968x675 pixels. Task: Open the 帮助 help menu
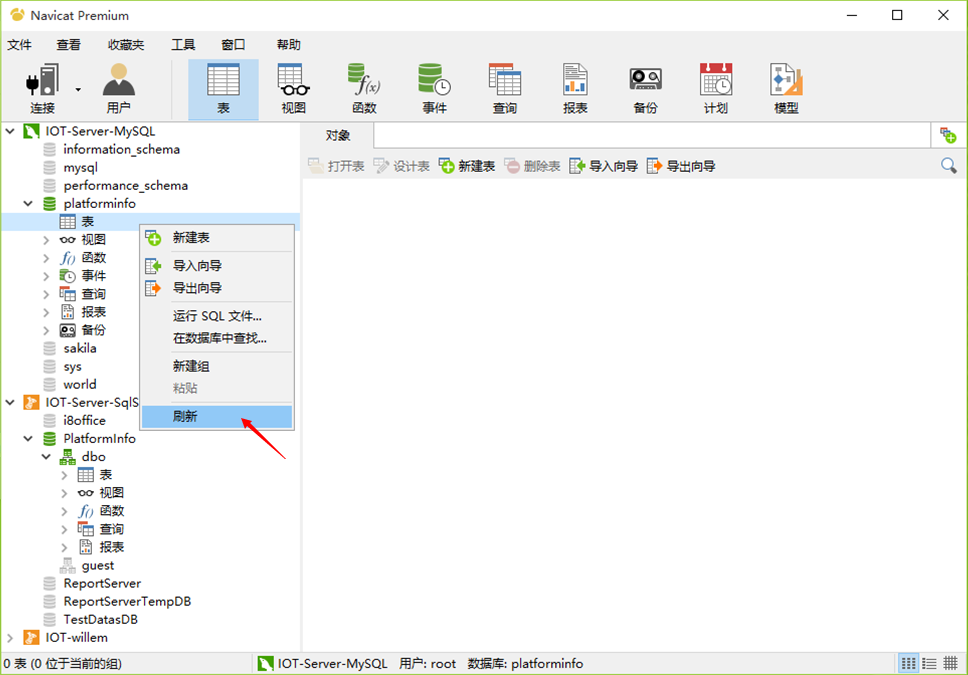click(x=289, y=44)
